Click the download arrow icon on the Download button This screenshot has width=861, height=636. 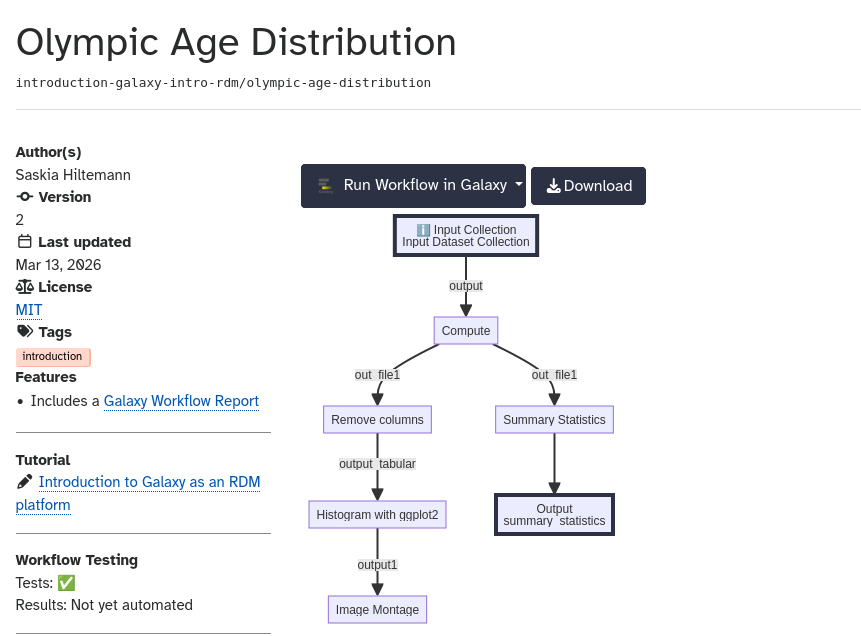(553, 185)
